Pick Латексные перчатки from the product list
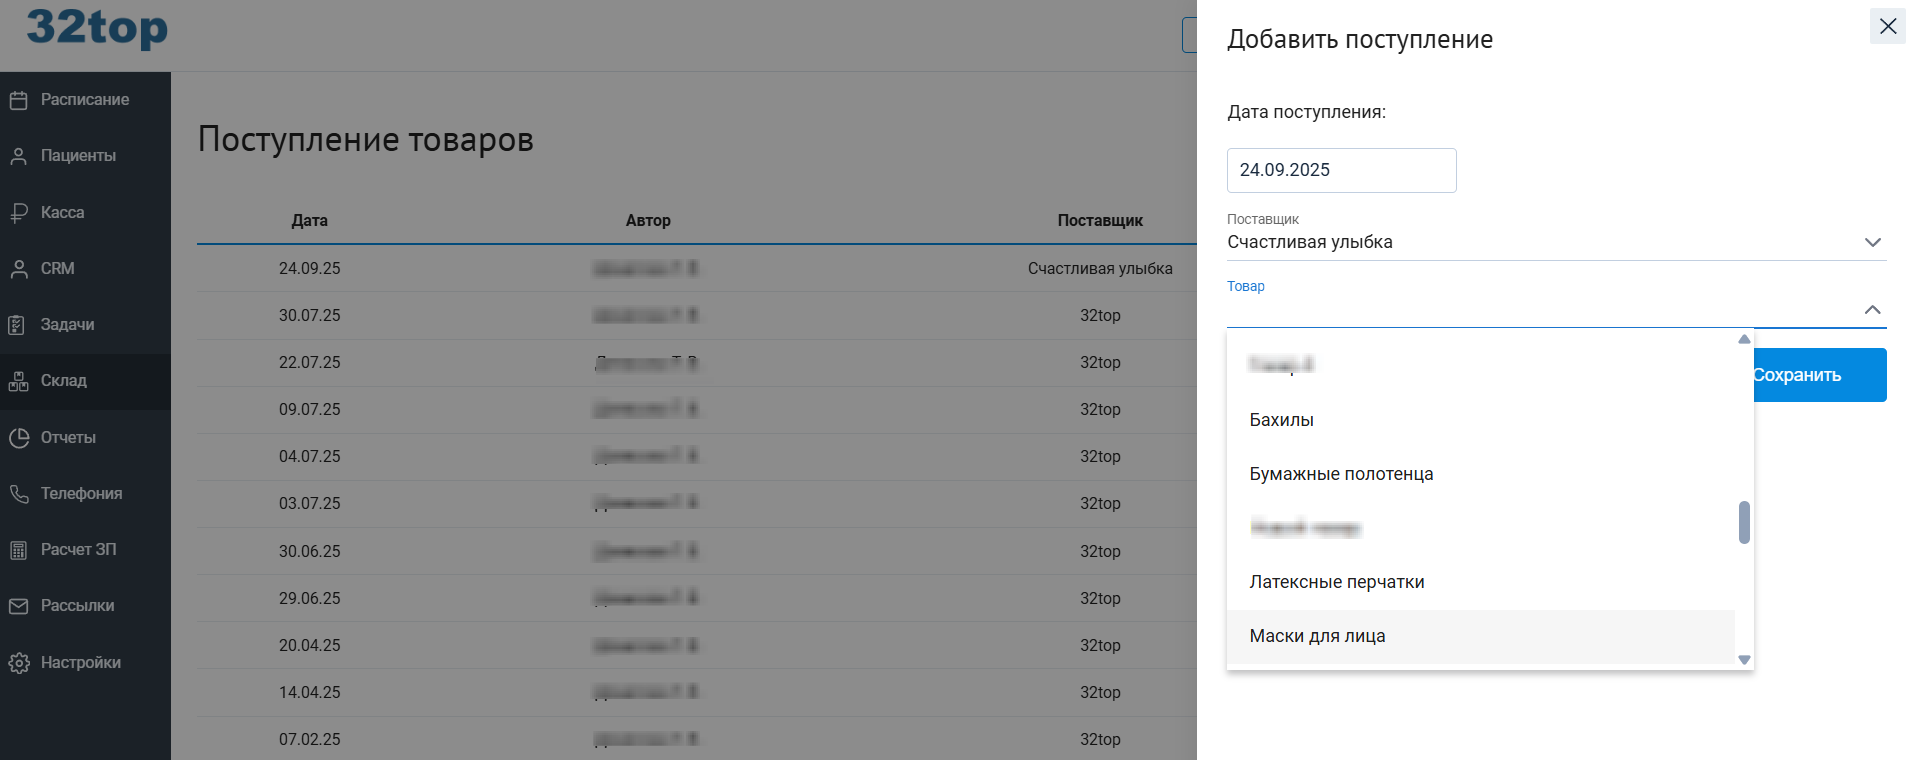The height and width of the screenshot is (760, 1912). coord(1336,582)
